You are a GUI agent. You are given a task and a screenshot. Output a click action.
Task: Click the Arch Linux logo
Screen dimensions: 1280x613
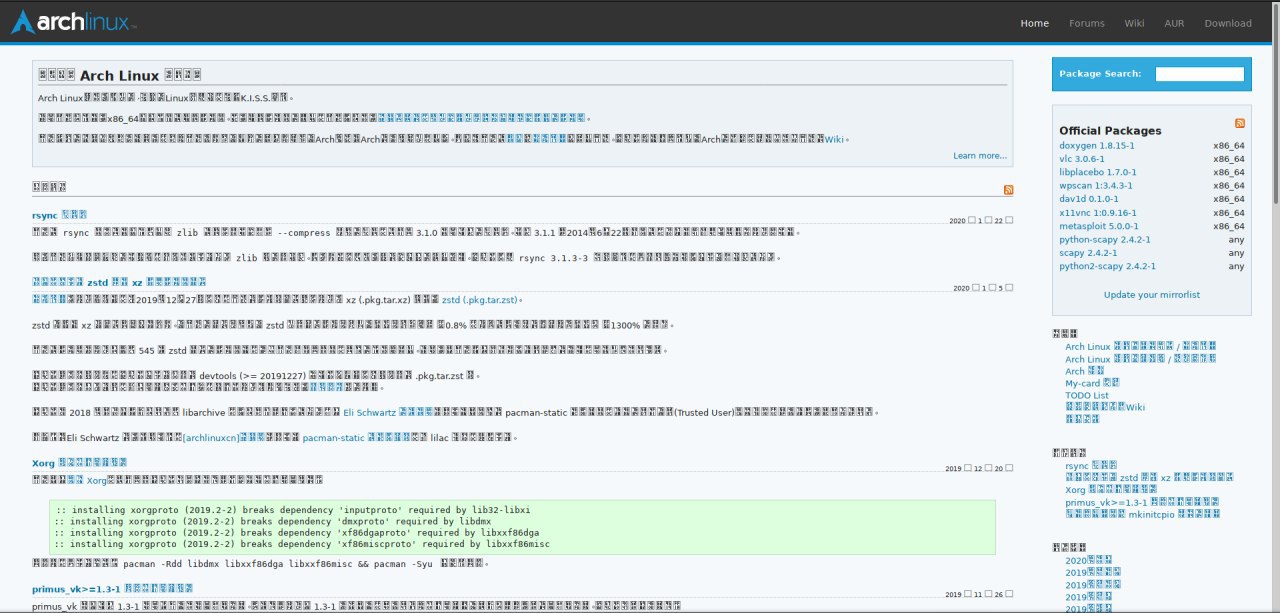73,21
